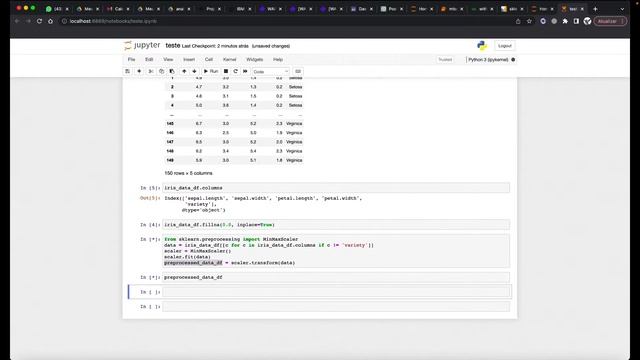Viewport: 640px width, 360px height.
Task: Select the iris_data_df.columns cell
Action: pyautogui.click(x=336, y=188)
